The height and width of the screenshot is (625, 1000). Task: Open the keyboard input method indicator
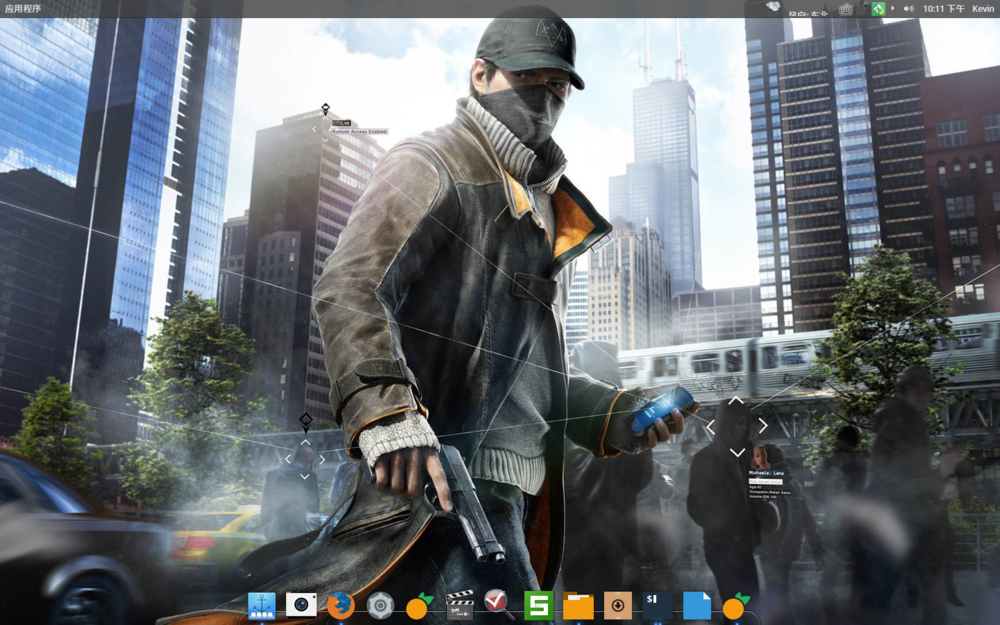[846, 9]
